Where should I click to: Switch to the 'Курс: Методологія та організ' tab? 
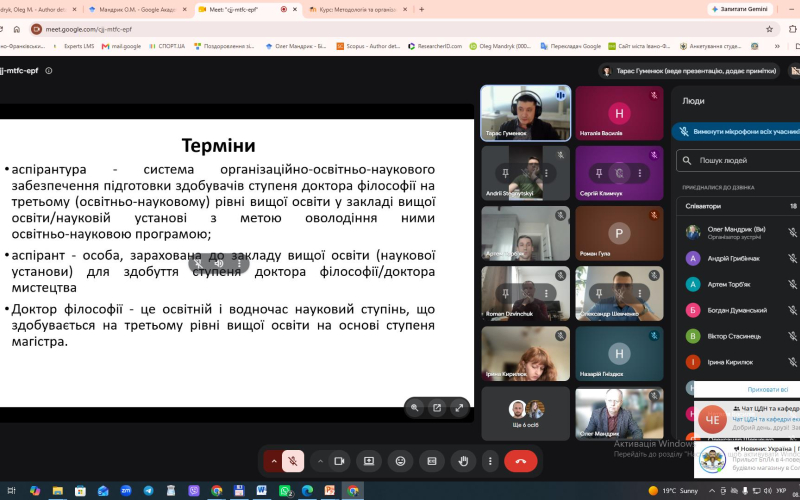tap(358, 9)
